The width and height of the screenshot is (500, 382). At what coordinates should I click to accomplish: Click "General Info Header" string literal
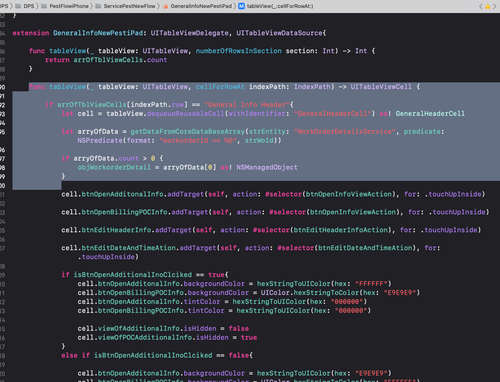247,105
